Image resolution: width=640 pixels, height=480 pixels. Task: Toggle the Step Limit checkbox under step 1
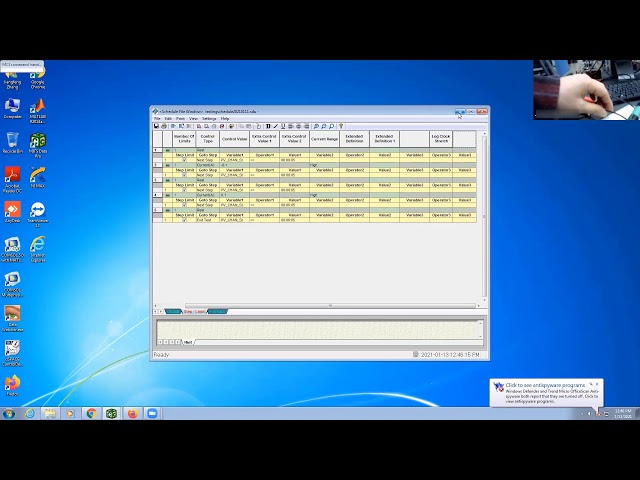click(x=184, y=160)
